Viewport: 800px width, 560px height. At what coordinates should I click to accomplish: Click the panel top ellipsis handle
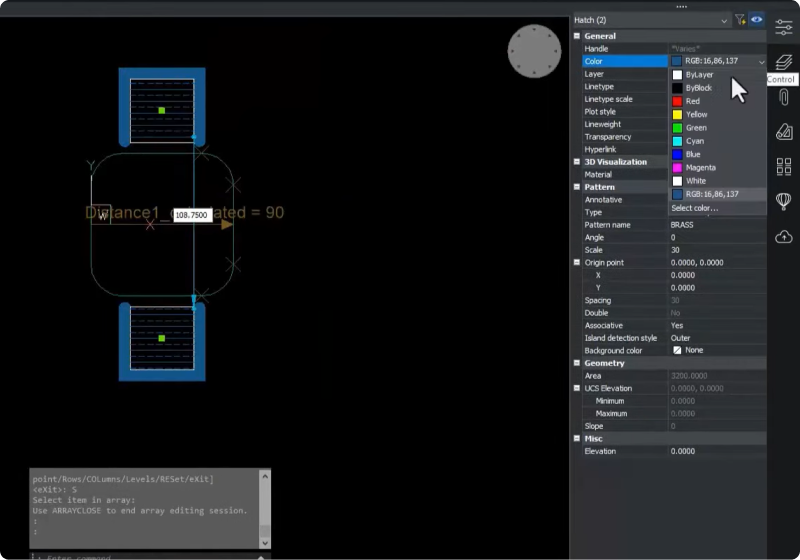click(x=681, y=7)
